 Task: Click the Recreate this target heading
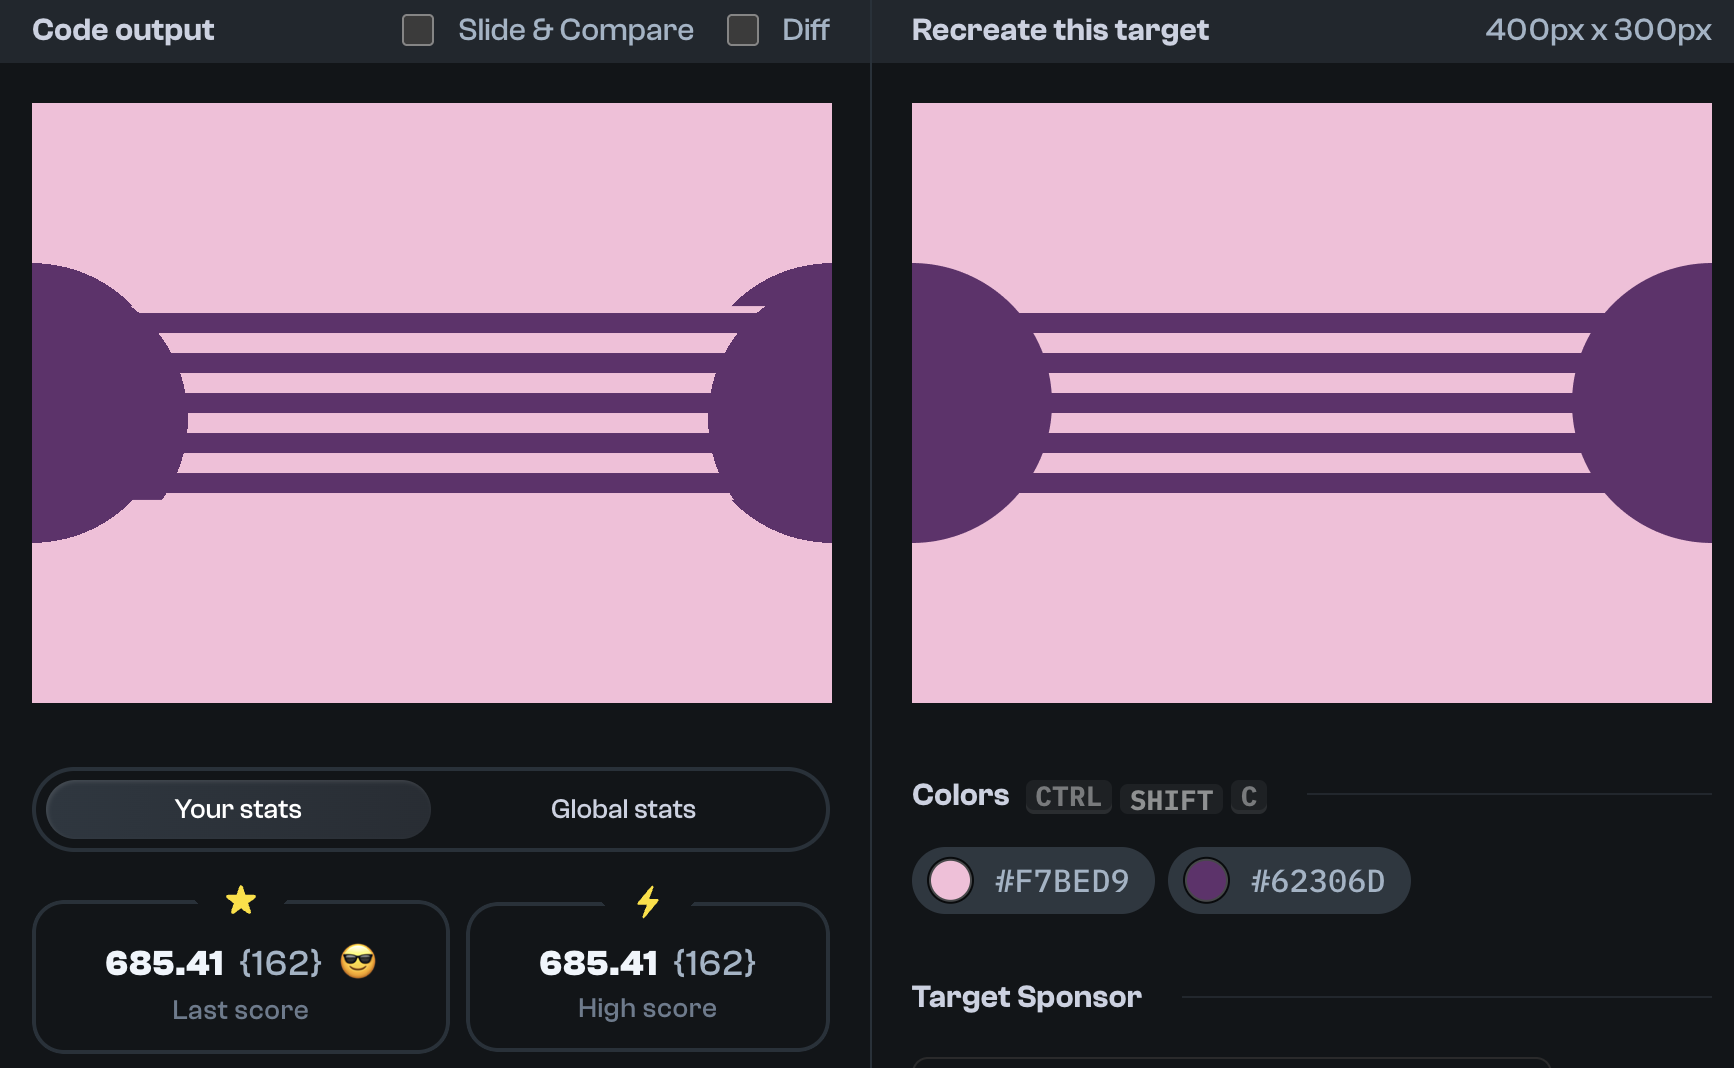(x=1060, y=30)
